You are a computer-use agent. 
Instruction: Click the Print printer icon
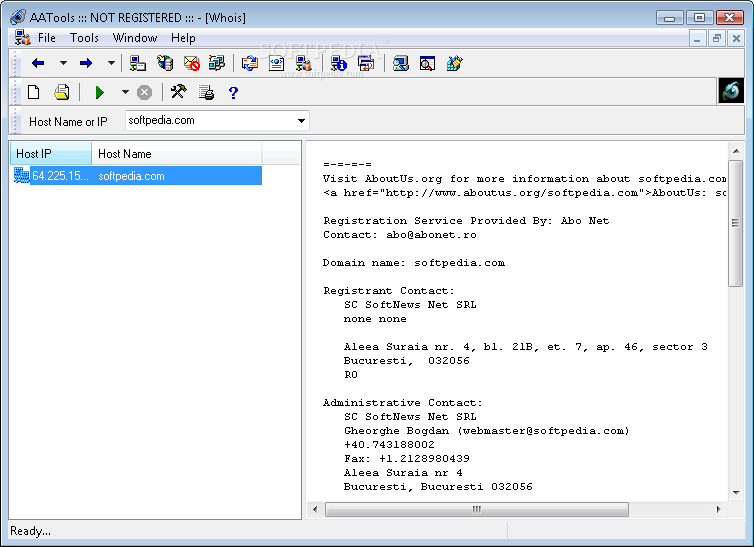62,92
